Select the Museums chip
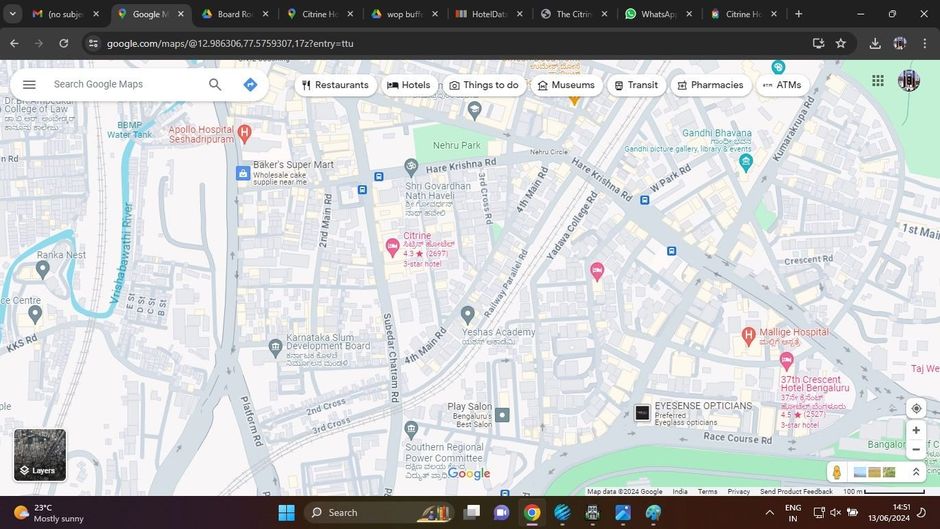 click(567, 85)
